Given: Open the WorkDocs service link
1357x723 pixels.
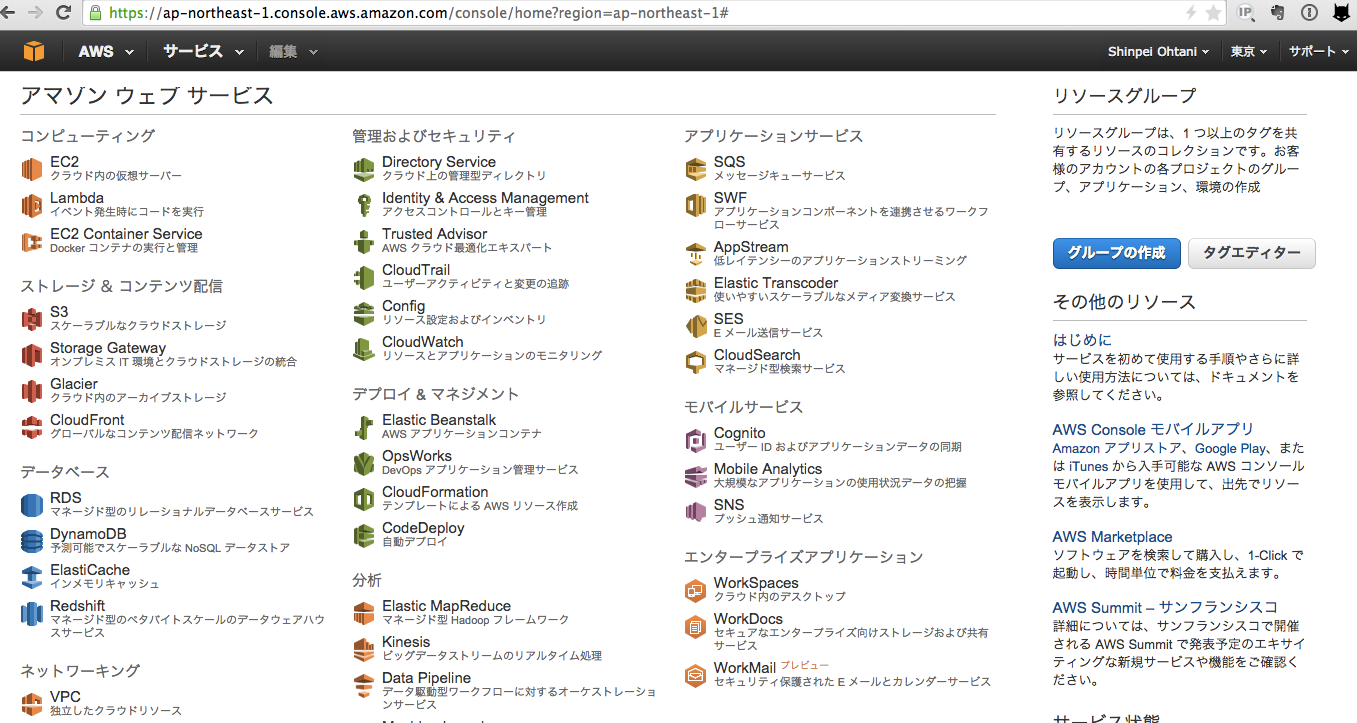Looking at the screenshot, I should click(x=748, y=619).
